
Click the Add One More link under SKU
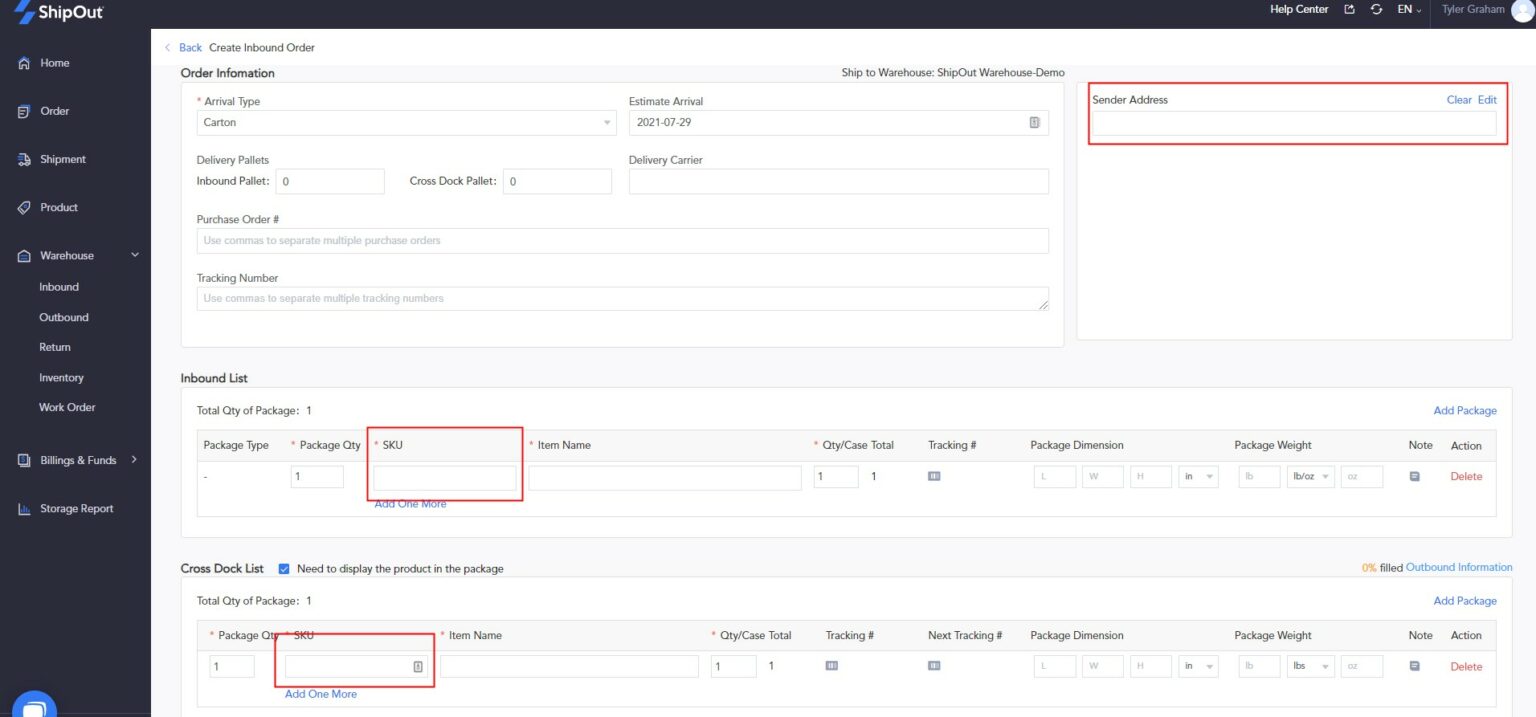pyautogui.click(x=409, y=503)
